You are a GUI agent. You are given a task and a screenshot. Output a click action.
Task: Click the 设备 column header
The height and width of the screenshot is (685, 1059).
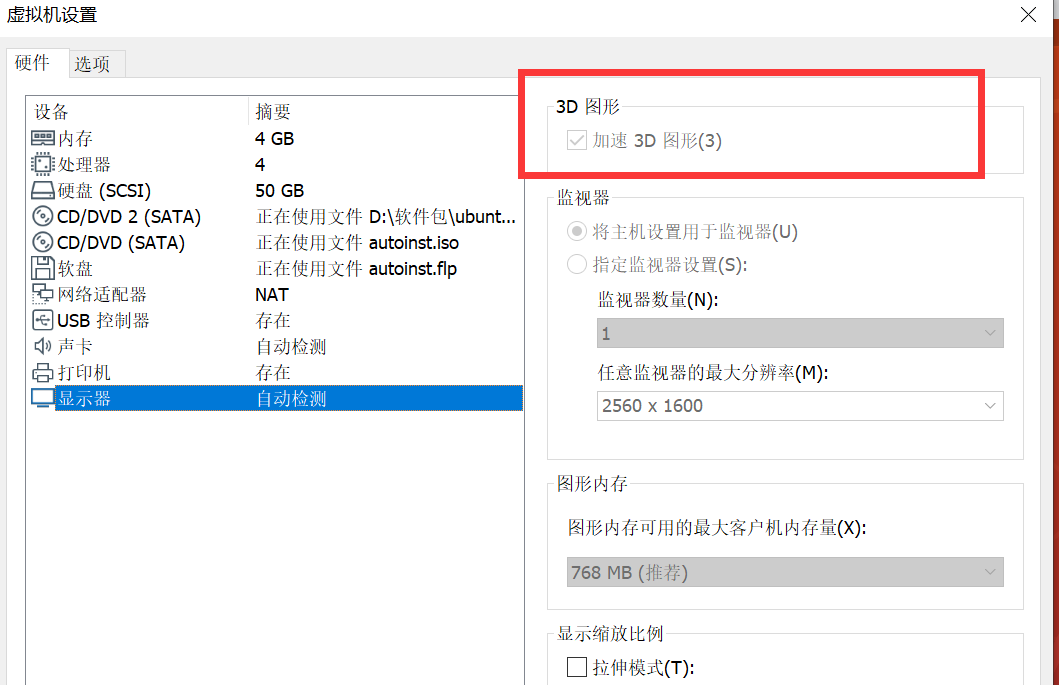[x=138, y=111]
